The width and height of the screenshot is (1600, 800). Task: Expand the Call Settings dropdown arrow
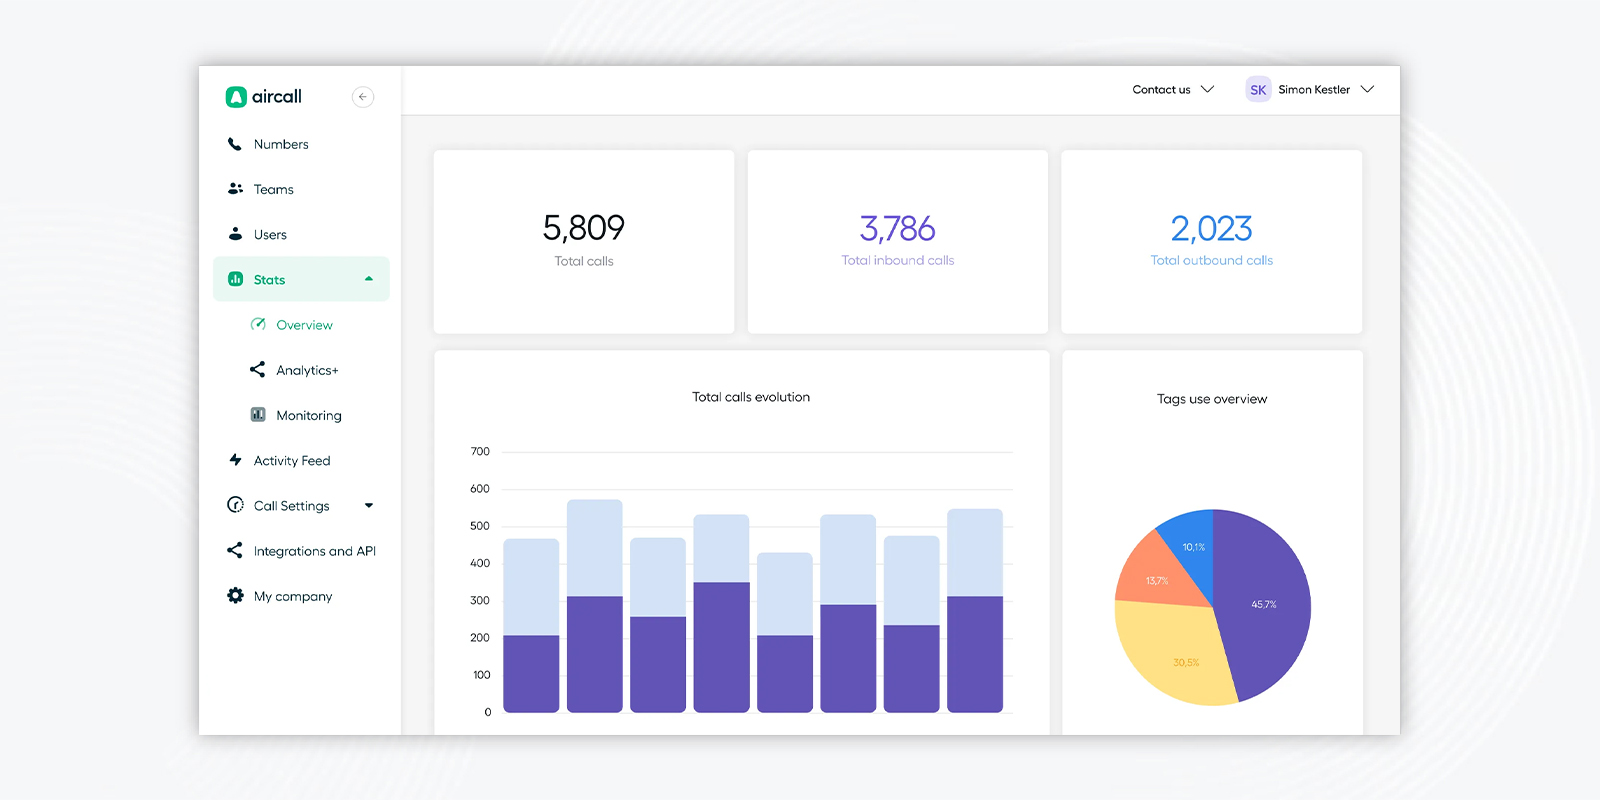tap(369, 505)
